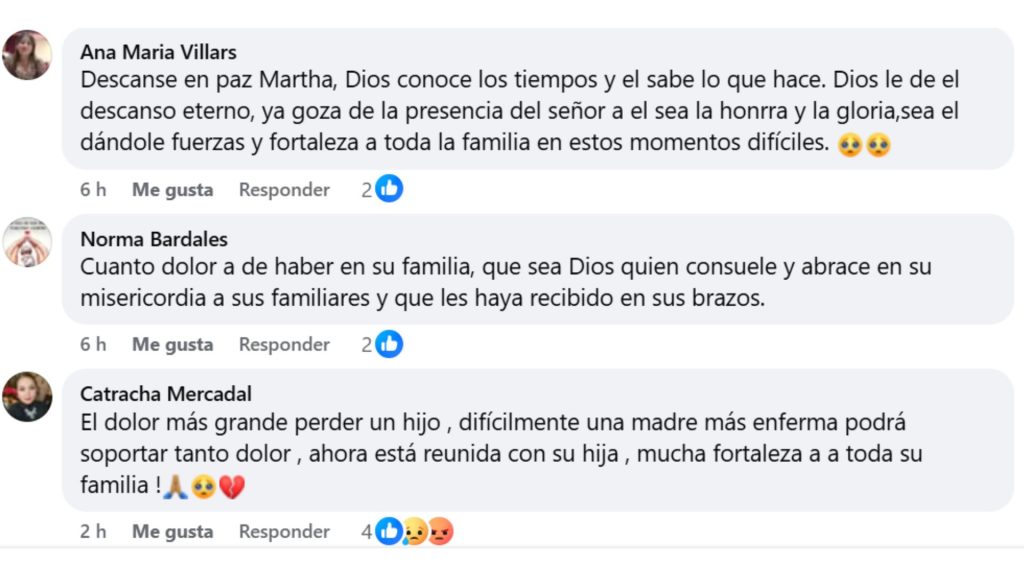Click 'Responder' under Norma Bardales' comment
The width and height of the screenshot is (1024, 576).
pyautogui.click(x=283, y=344)
